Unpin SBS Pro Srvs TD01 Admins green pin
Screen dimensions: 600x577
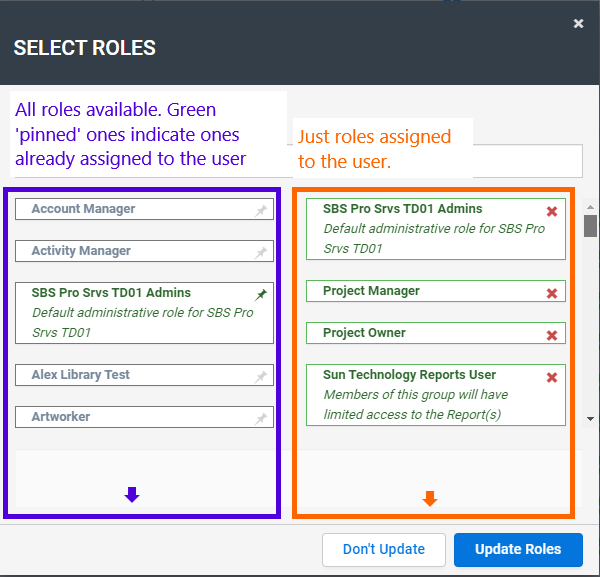click(x=261, y=295)
